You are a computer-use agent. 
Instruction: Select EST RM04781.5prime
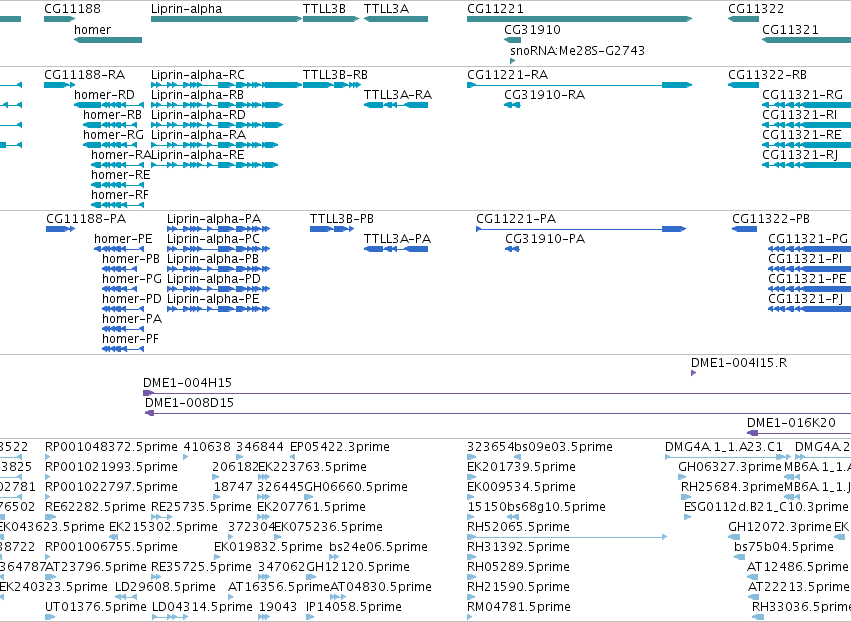(519, 607)
